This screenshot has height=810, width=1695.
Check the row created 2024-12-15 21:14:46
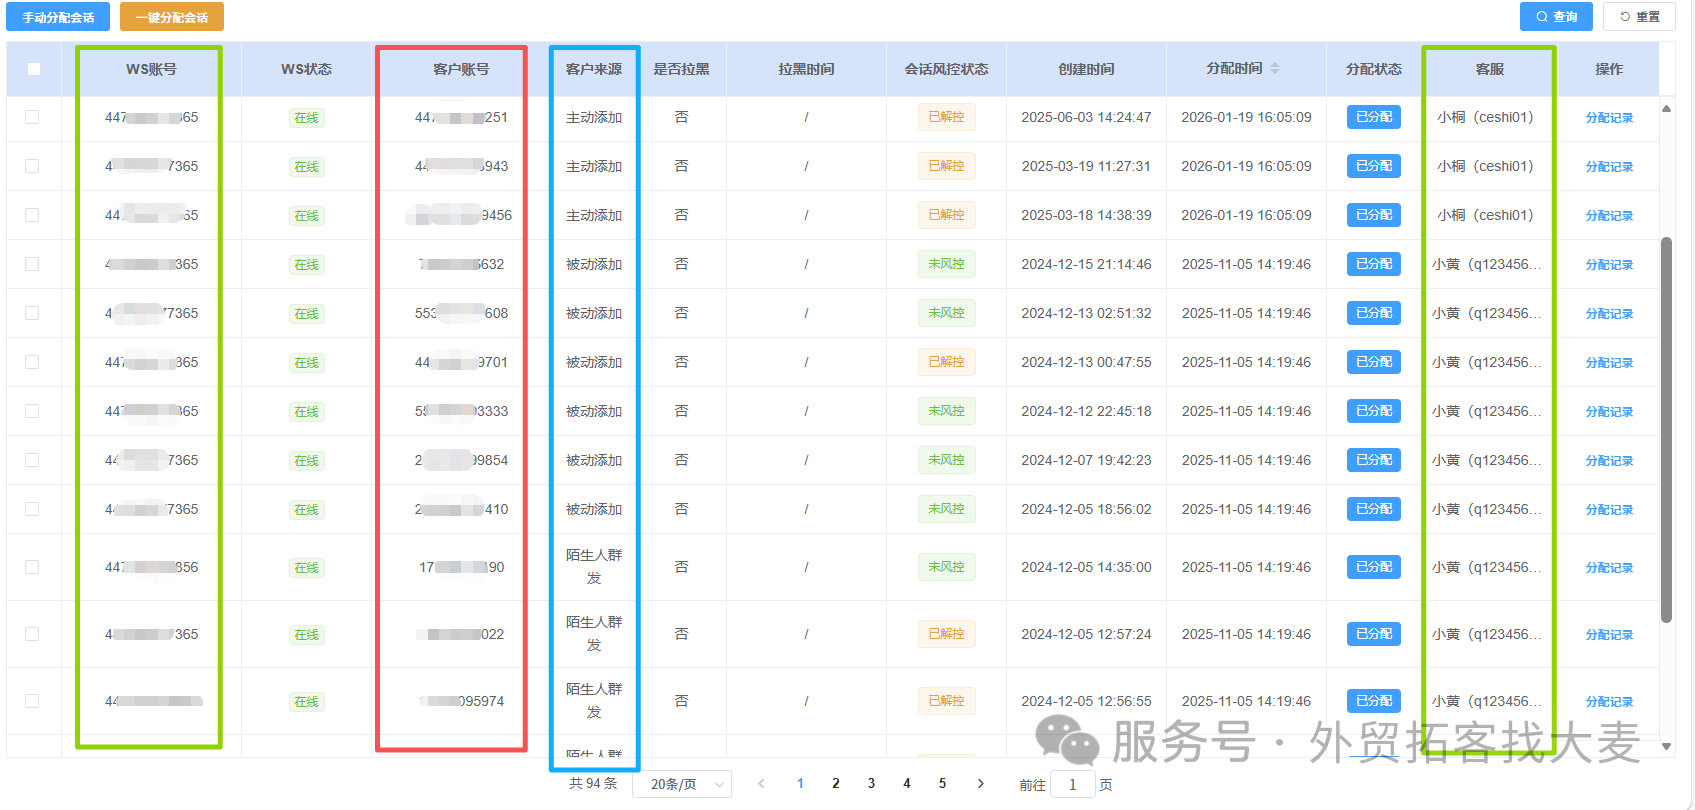[x=32, y=264]
